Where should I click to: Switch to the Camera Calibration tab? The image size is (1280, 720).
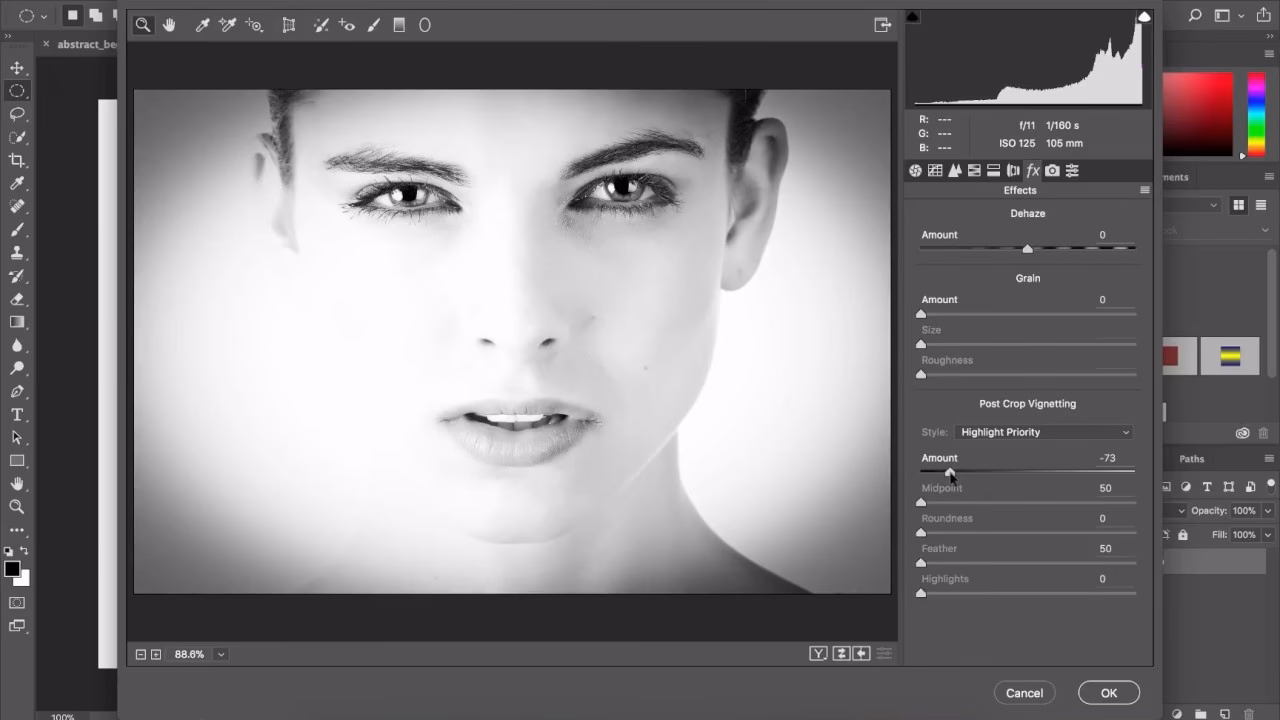[x=1052, y=171]
